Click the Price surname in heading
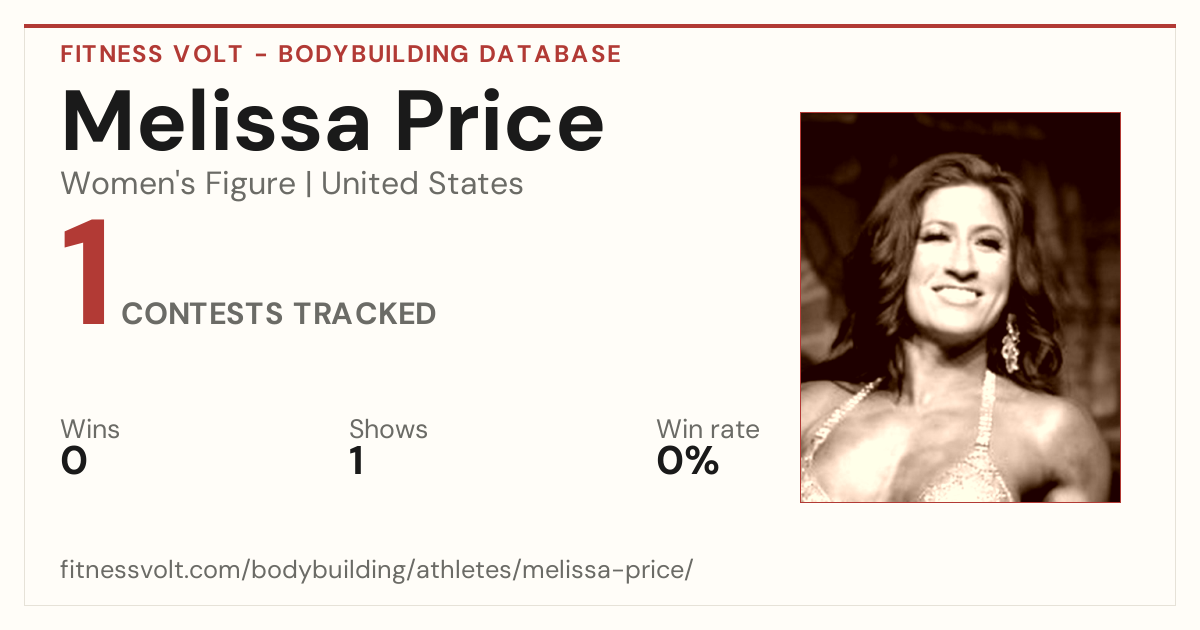 [x=500, y=120]
